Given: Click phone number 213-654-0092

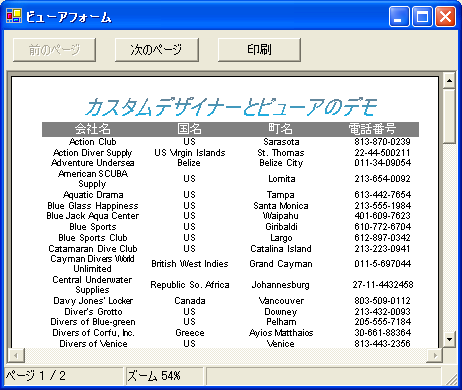Looking at the screenshot, I should click(x=382, y=179).
